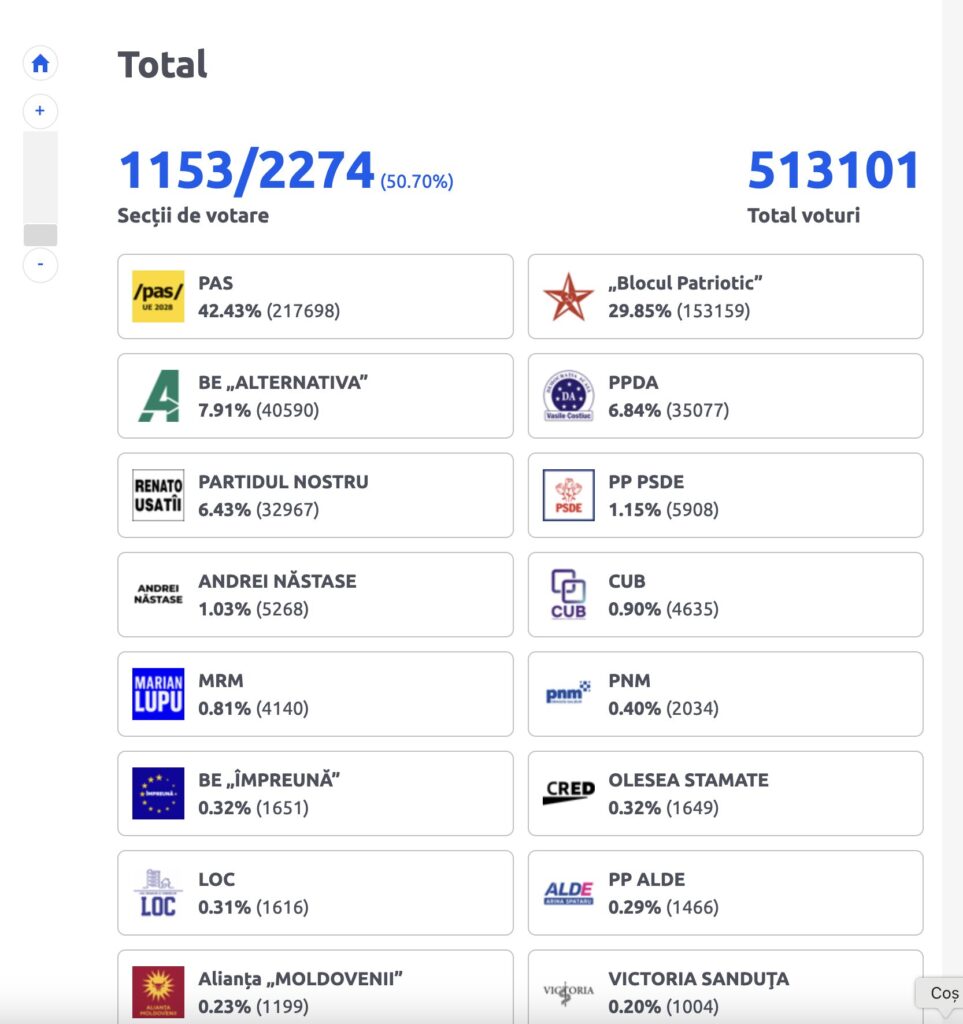Zoom in with the plus button
The image size is (963, 1024).
tap(40, 111)
